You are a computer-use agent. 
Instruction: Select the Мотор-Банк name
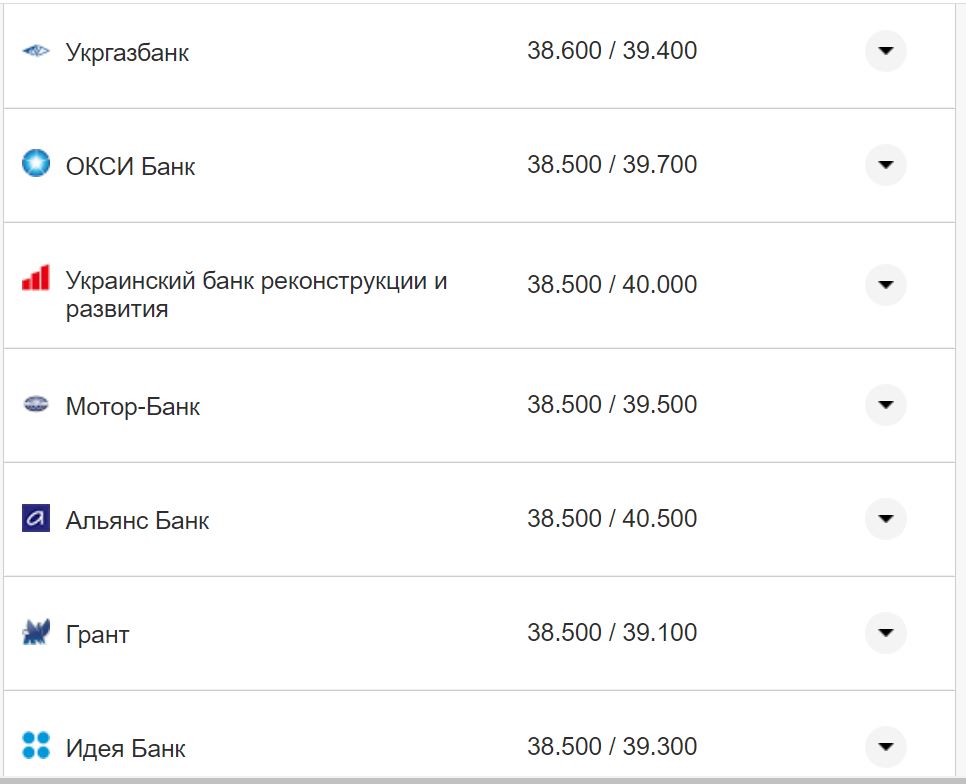pyautogui.click(x=133, y=406)
